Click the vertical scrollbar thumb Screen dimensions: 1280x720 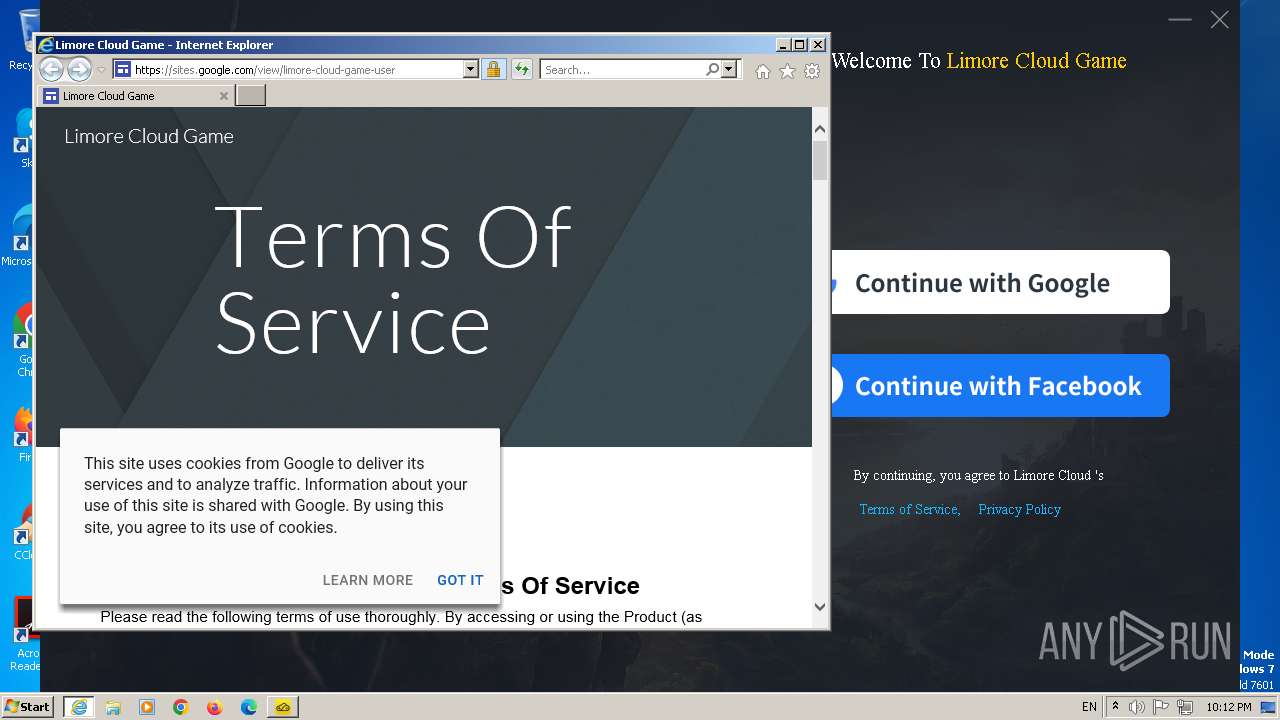click(x=820, y=160)
